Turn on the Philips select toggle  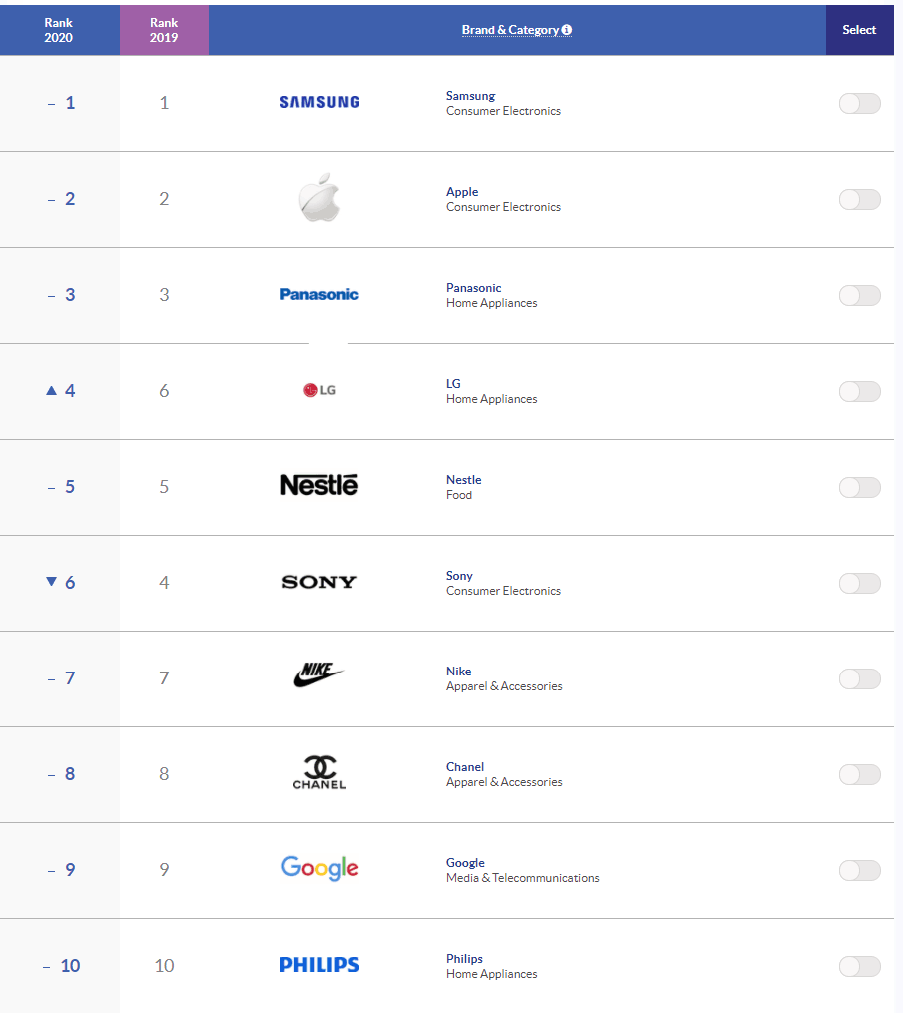coord(859,966)
